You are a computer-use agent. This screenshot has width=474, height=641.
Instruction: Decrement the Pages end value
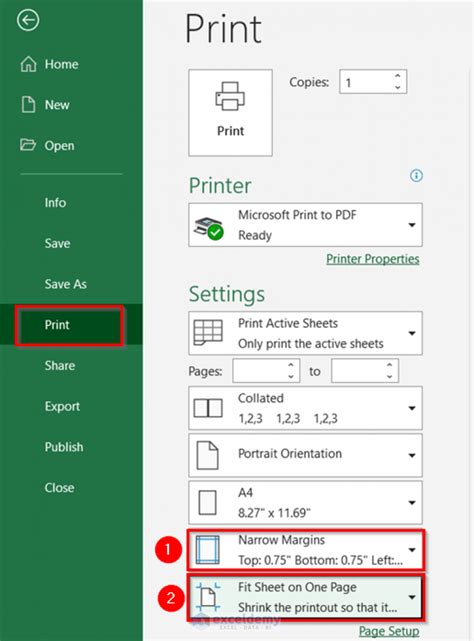(x=390, y=377)
